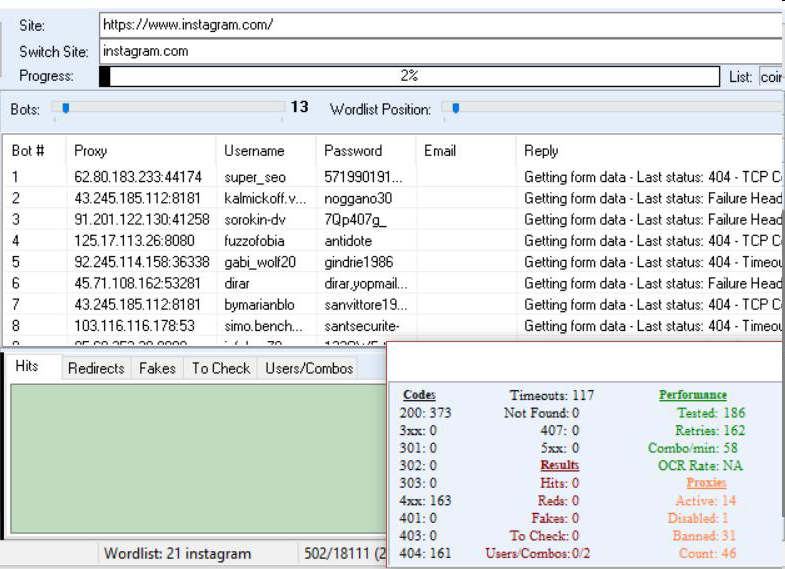Switch to the To Check tab

pos(221,368)
